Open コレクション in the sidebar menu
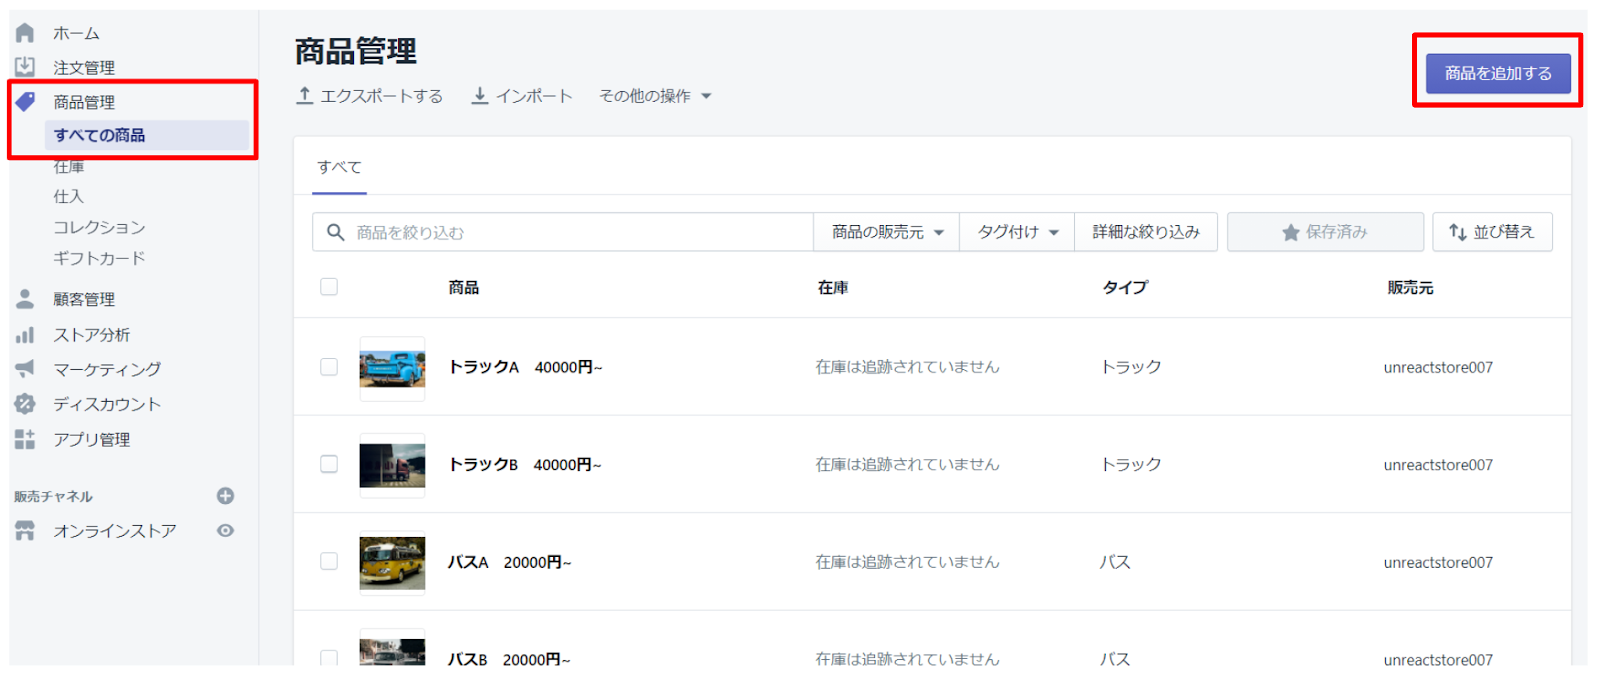1600x686 pixels. pyautogui.click(x=99, y=228)
